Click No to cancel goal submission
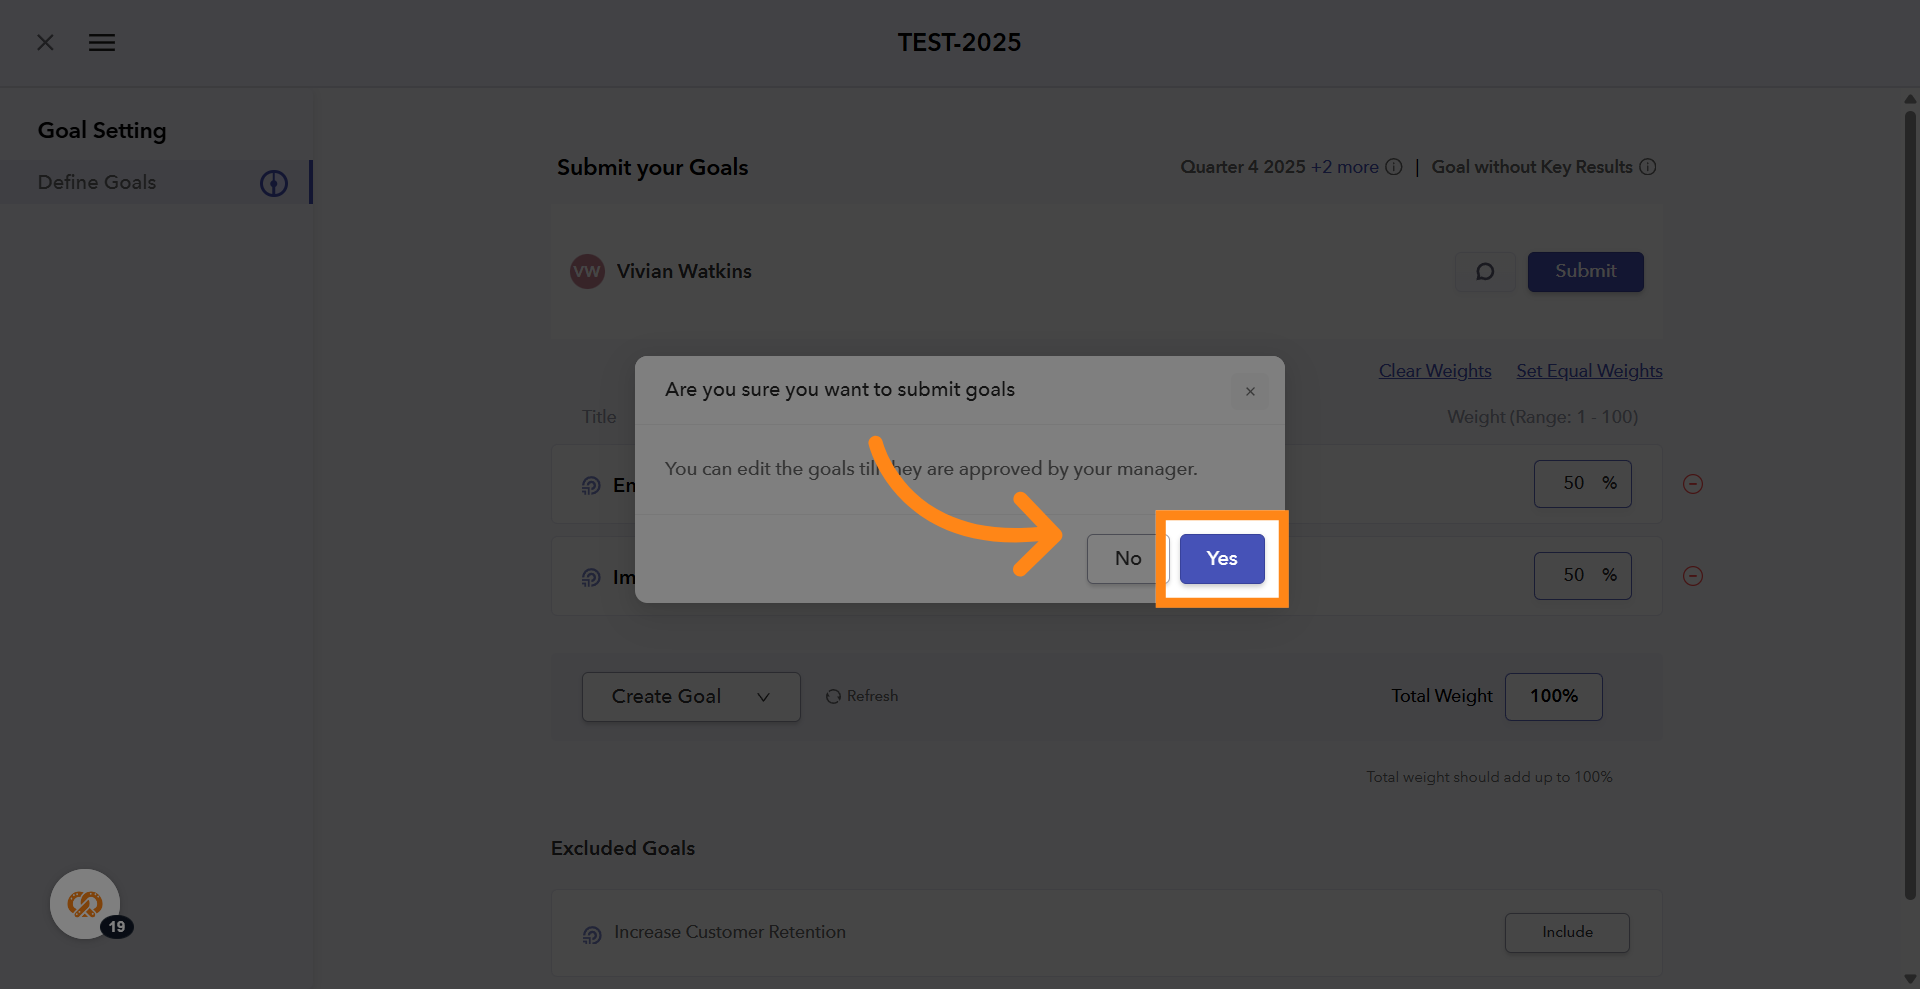1920x989 pixels. [x=1127, y=559]
